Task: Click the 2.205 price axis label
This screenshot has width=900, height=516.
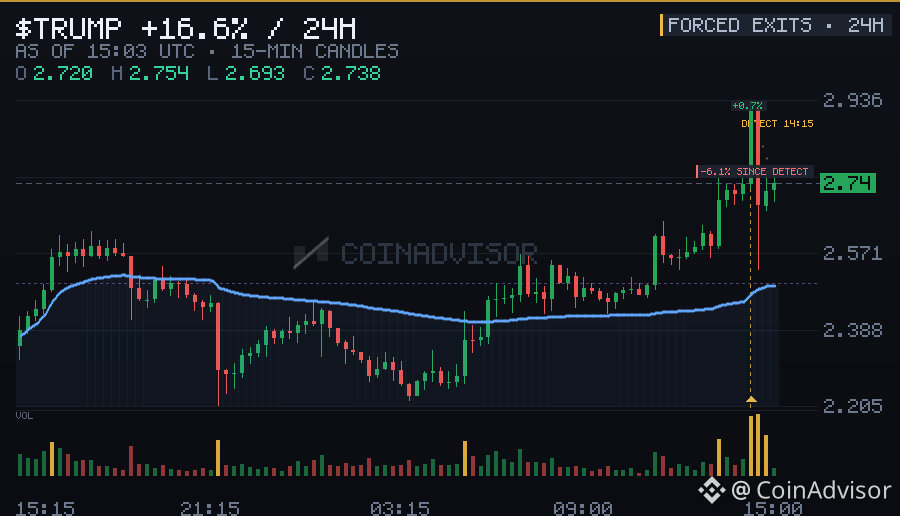Action: [852, 406]
